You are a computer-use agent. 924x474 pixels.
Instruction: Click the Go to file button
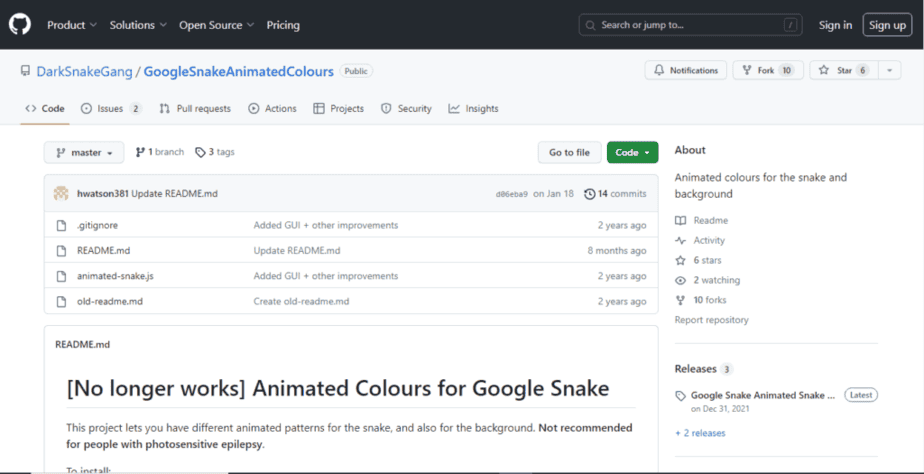coord(569,152)
